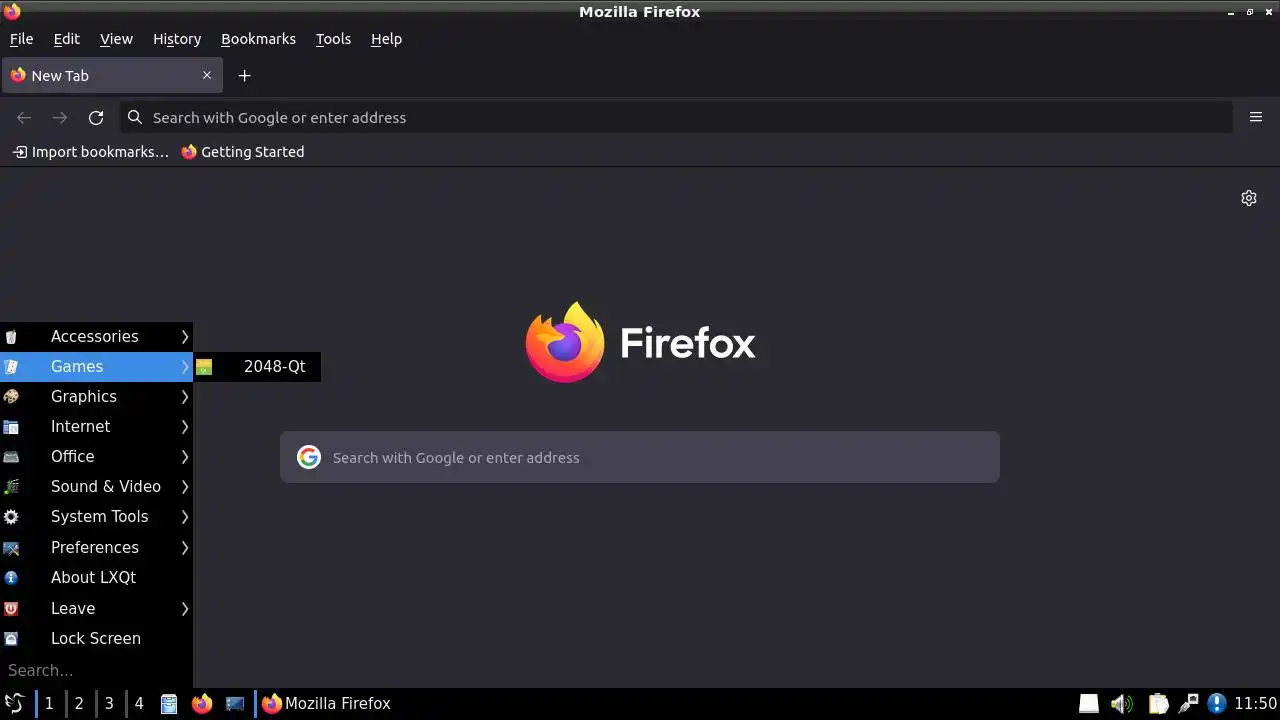Launch 2048-Qt from Games submenu
Image resolution: width=1280 pixels, height=720 pixels.
257,367
